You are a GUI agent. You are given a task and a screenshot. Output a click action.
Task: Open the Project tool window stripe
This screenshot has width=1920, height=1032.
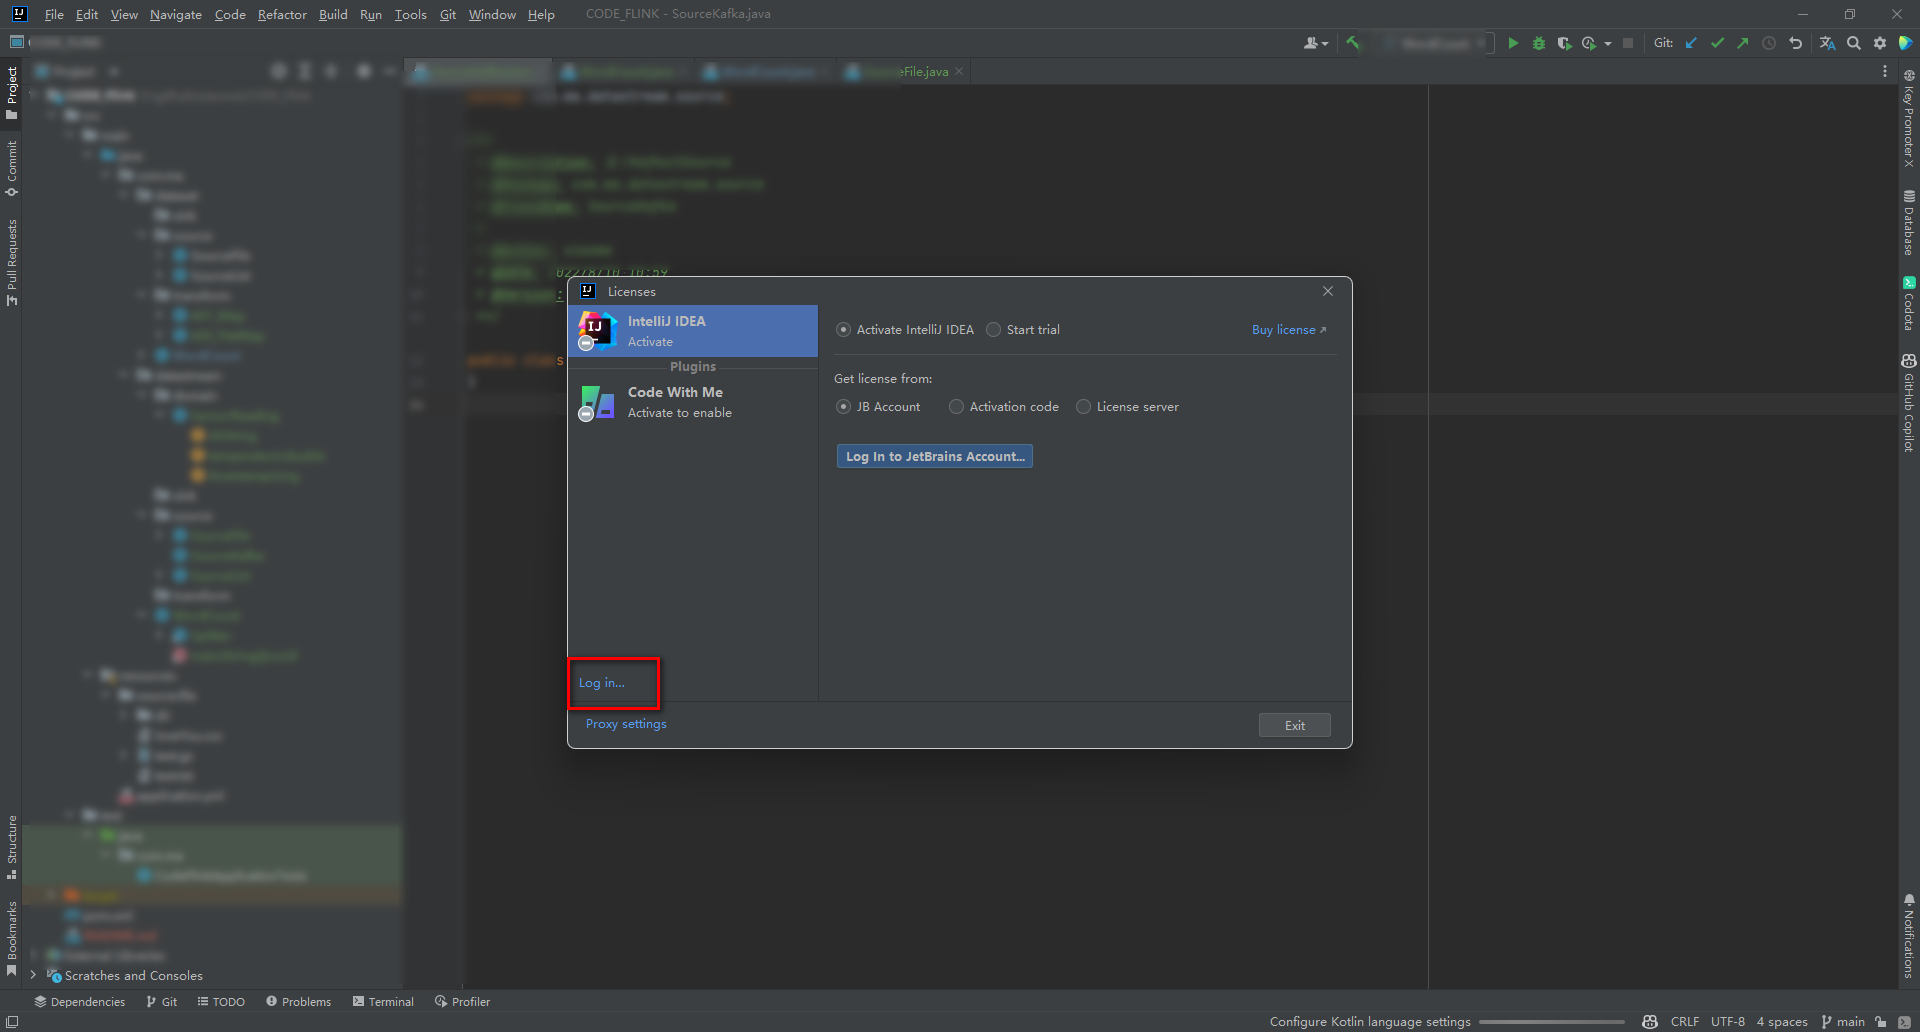[12, 93]
